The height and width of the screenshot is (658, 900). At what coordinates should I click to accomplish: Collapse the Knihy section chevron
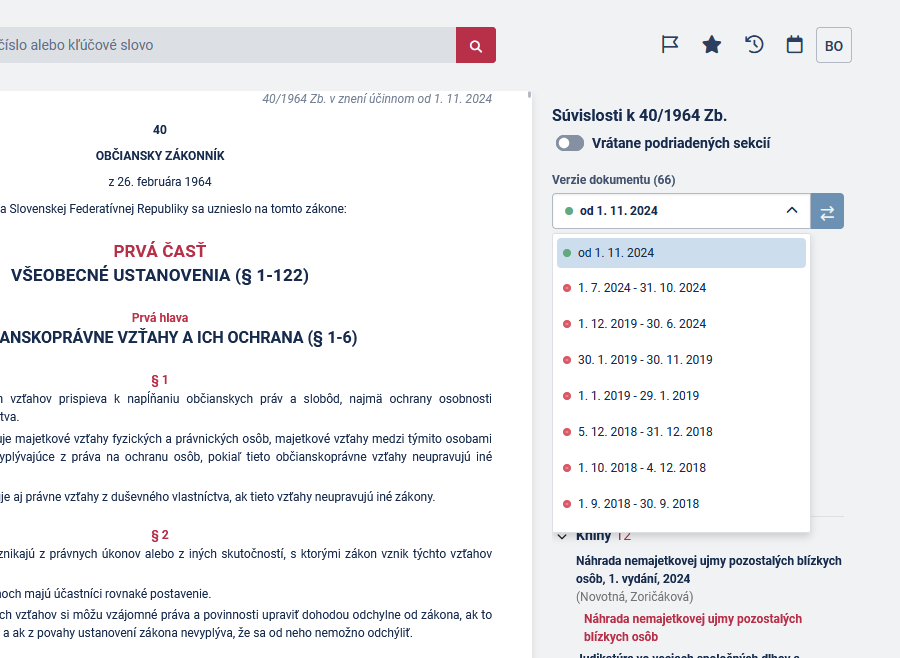[x=562, y=537]
